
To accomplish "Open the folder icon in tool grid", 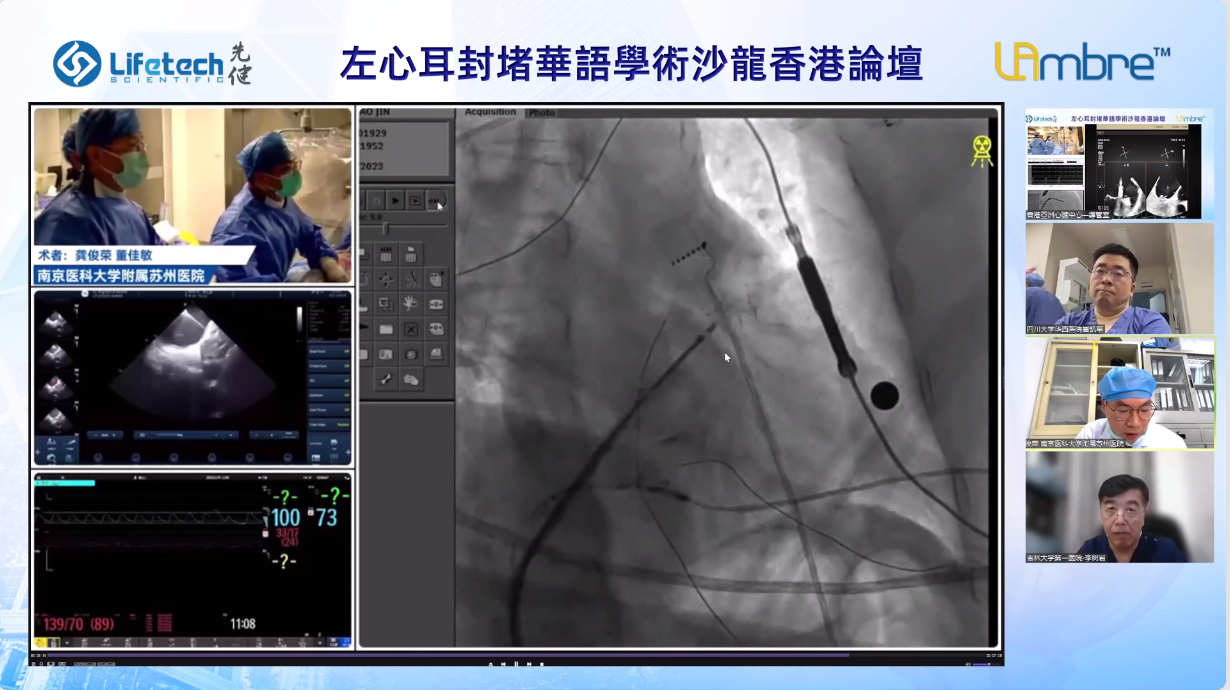I will point(386,329).
